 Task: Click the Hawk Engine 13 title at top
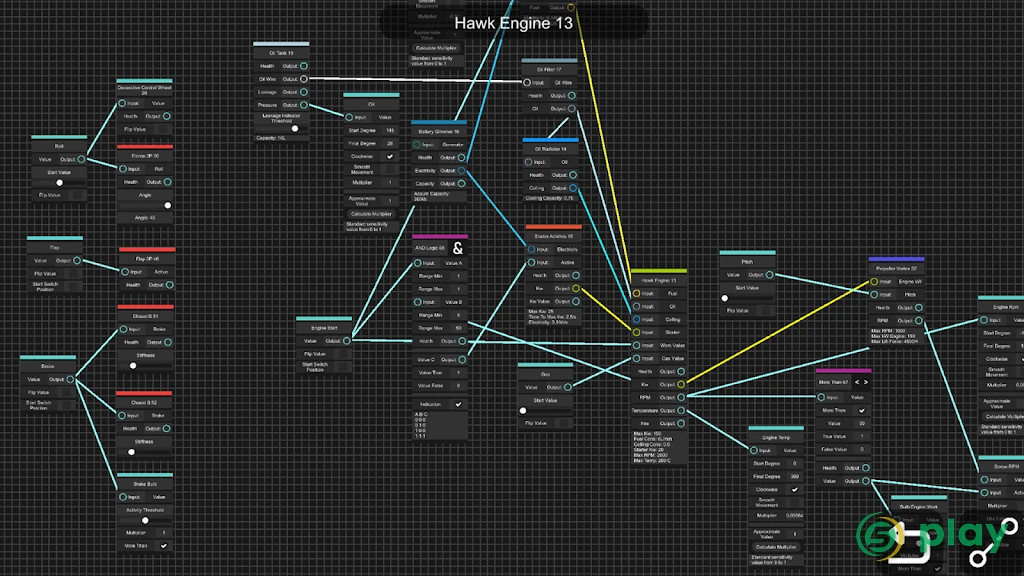coord(513,23)
